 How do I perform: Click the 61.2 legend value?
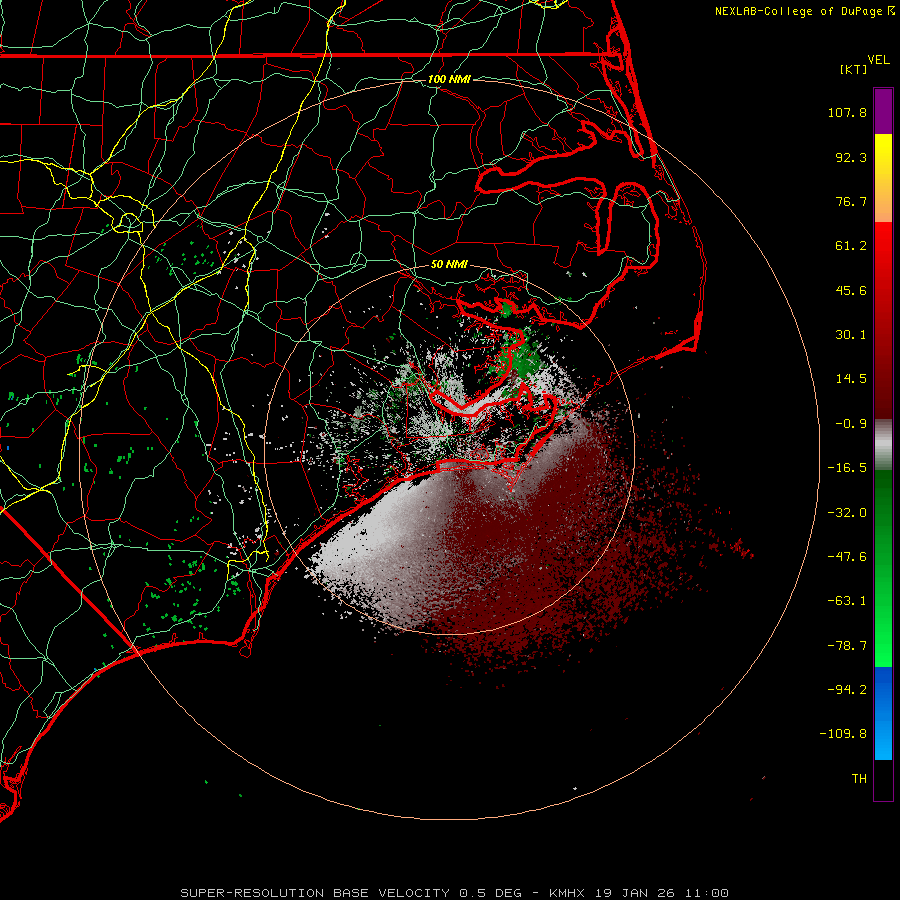[x=851, y=246]
